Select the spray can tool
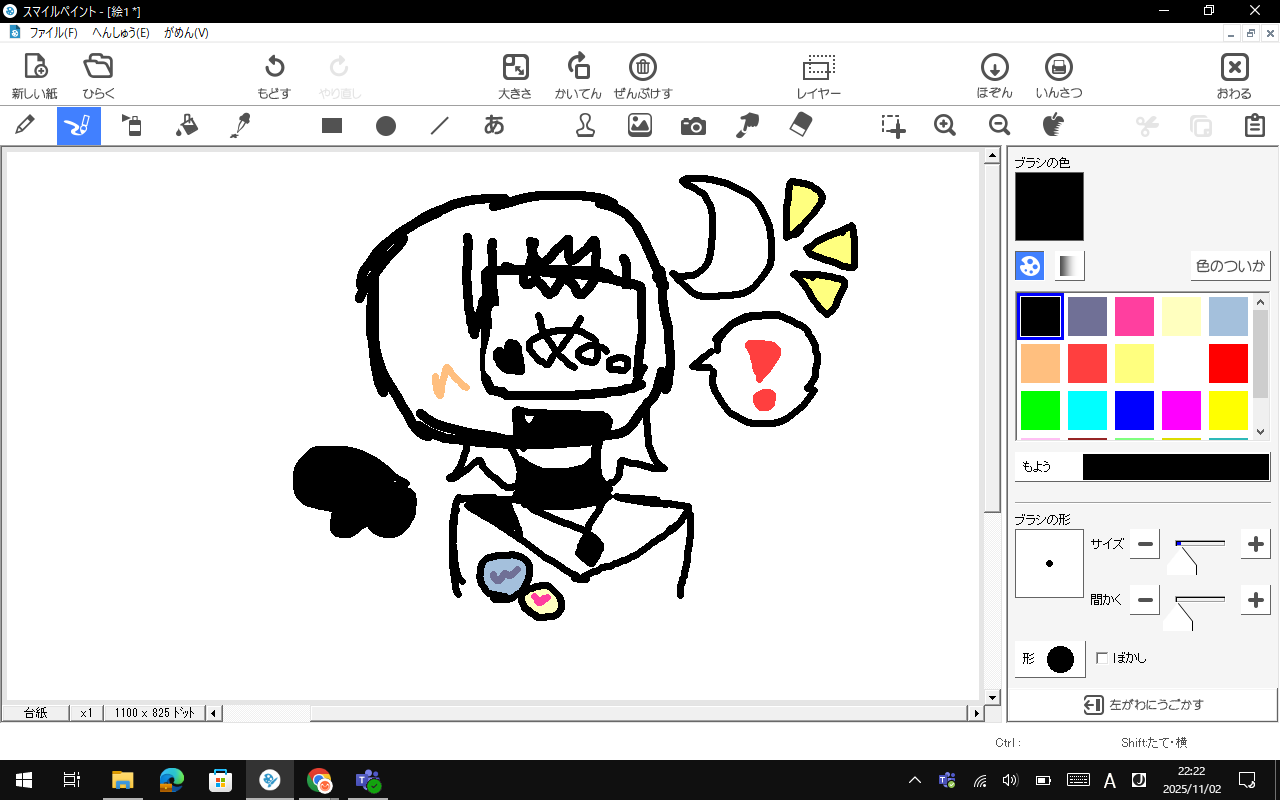 pos(132,125)
